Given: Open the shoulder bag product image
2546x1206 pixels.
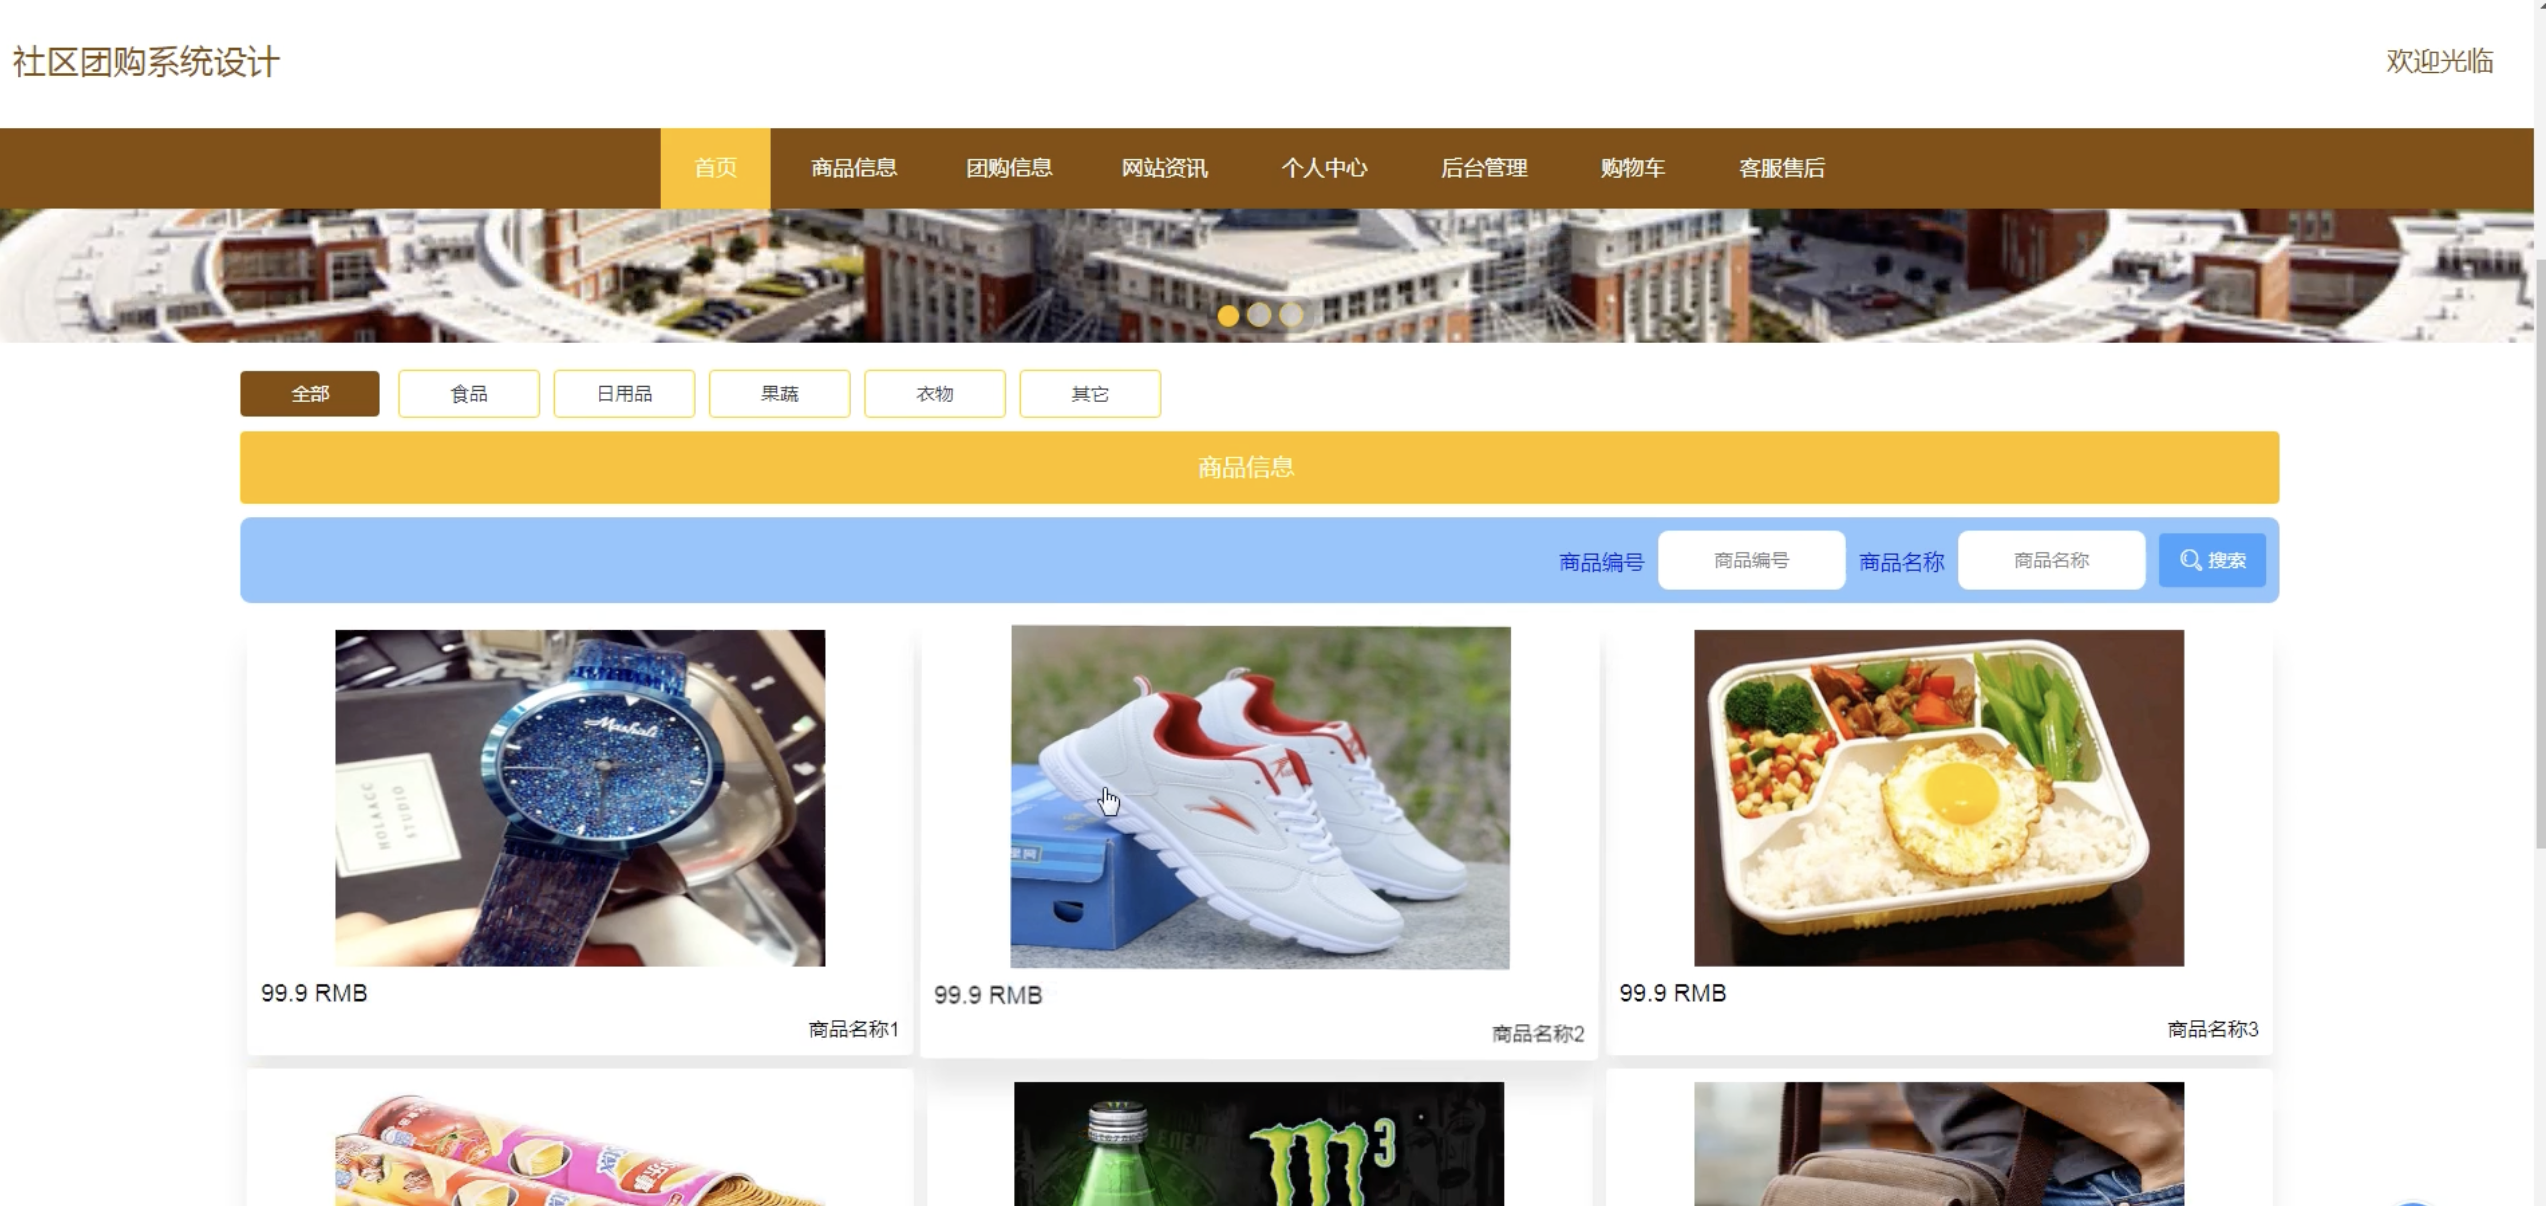Looking at the screenshot, I should pos(1939,1144).
